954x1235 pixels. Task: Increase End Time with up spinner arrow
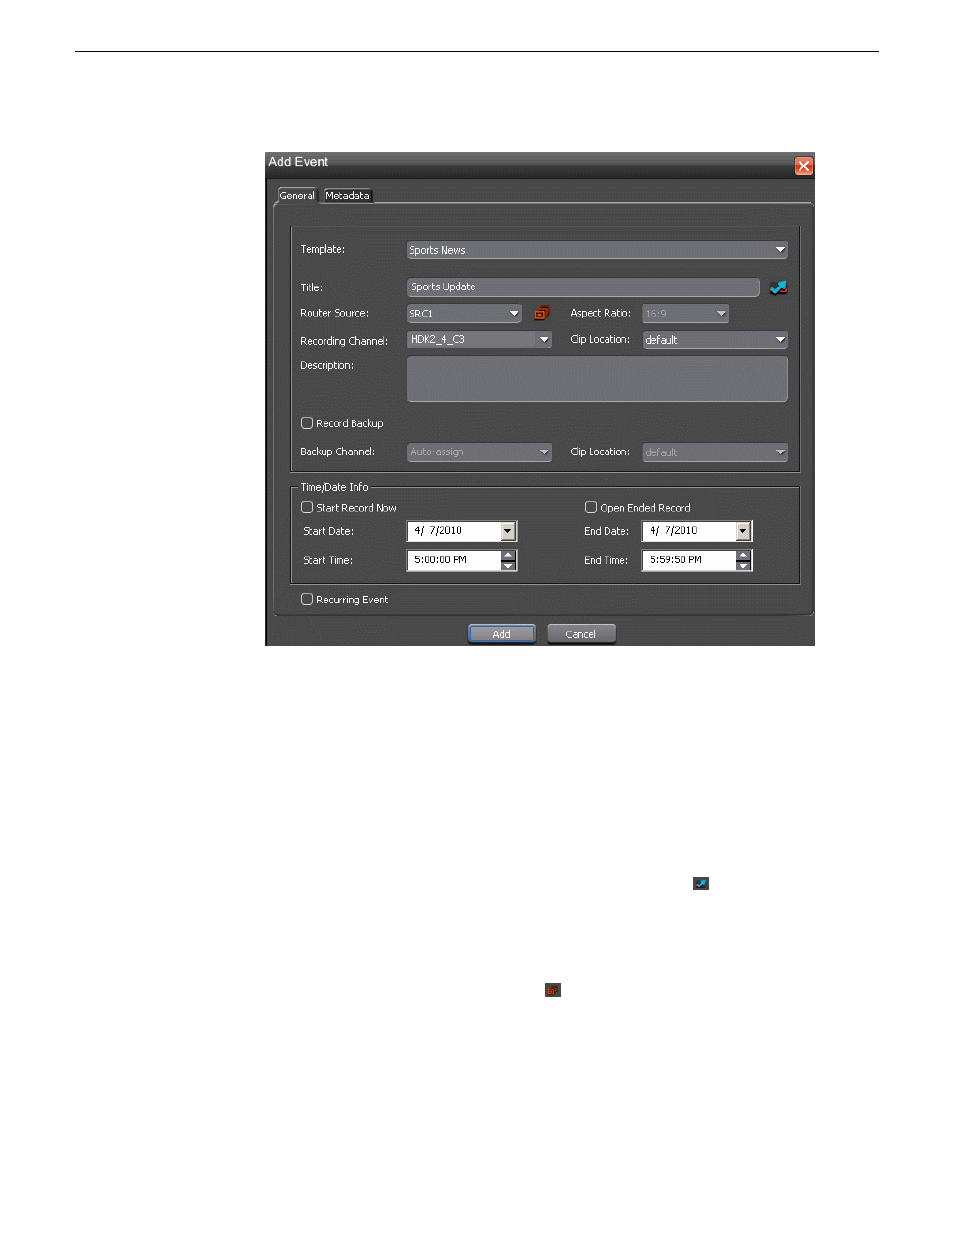pos(743,555)
